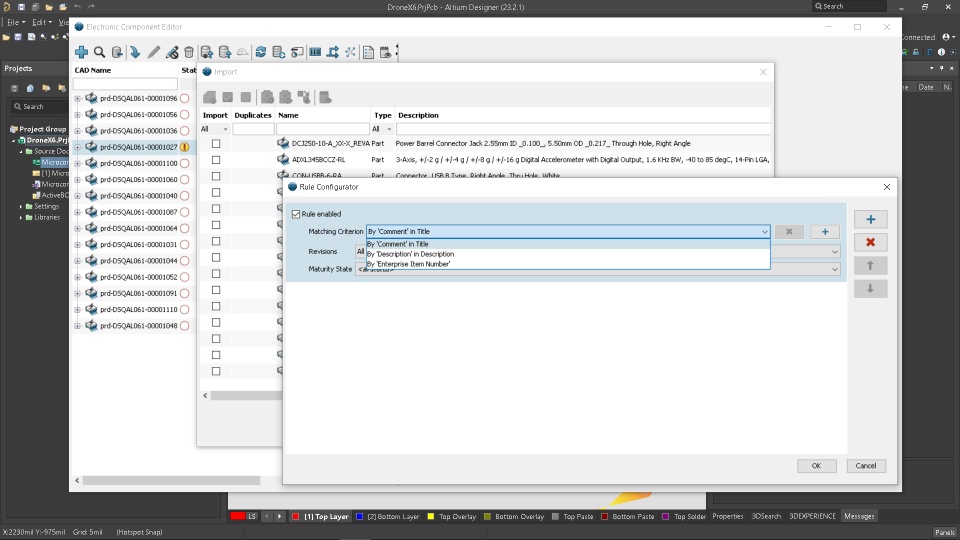Expand the Settings folder in Projects panel
The image size is (960, 540).
[x=21, y=206]
